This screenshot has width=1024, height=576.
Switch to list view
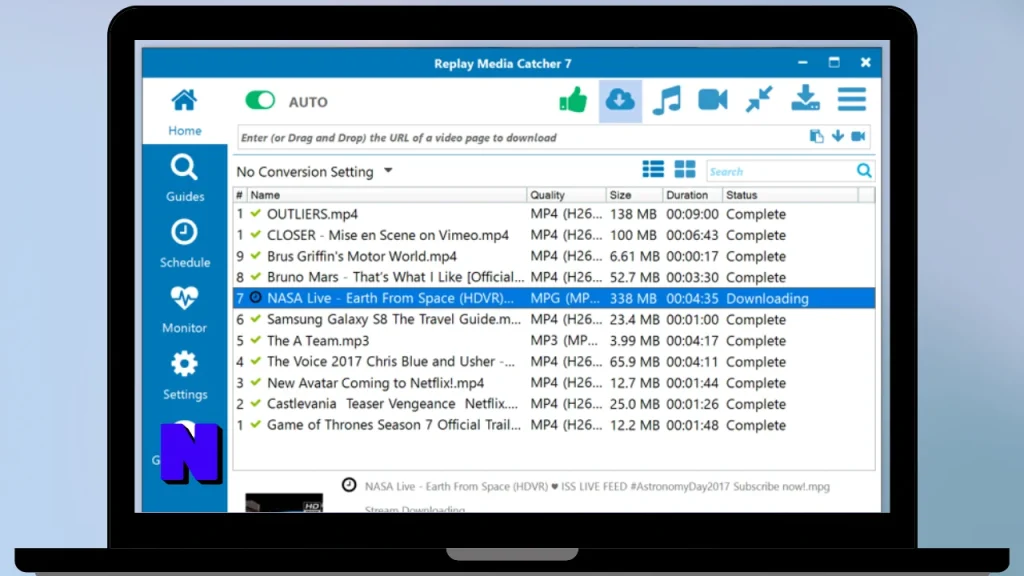[x=653, y=170]
